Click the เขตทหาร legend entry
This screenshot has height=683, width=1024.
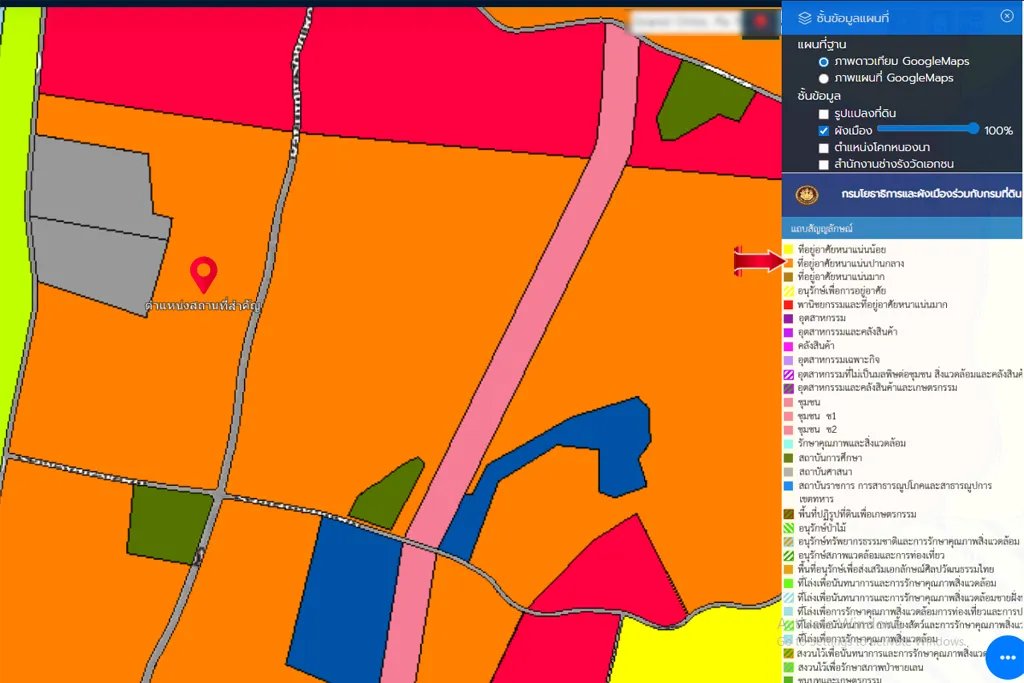pyautogui.click(x=816, y=499)
